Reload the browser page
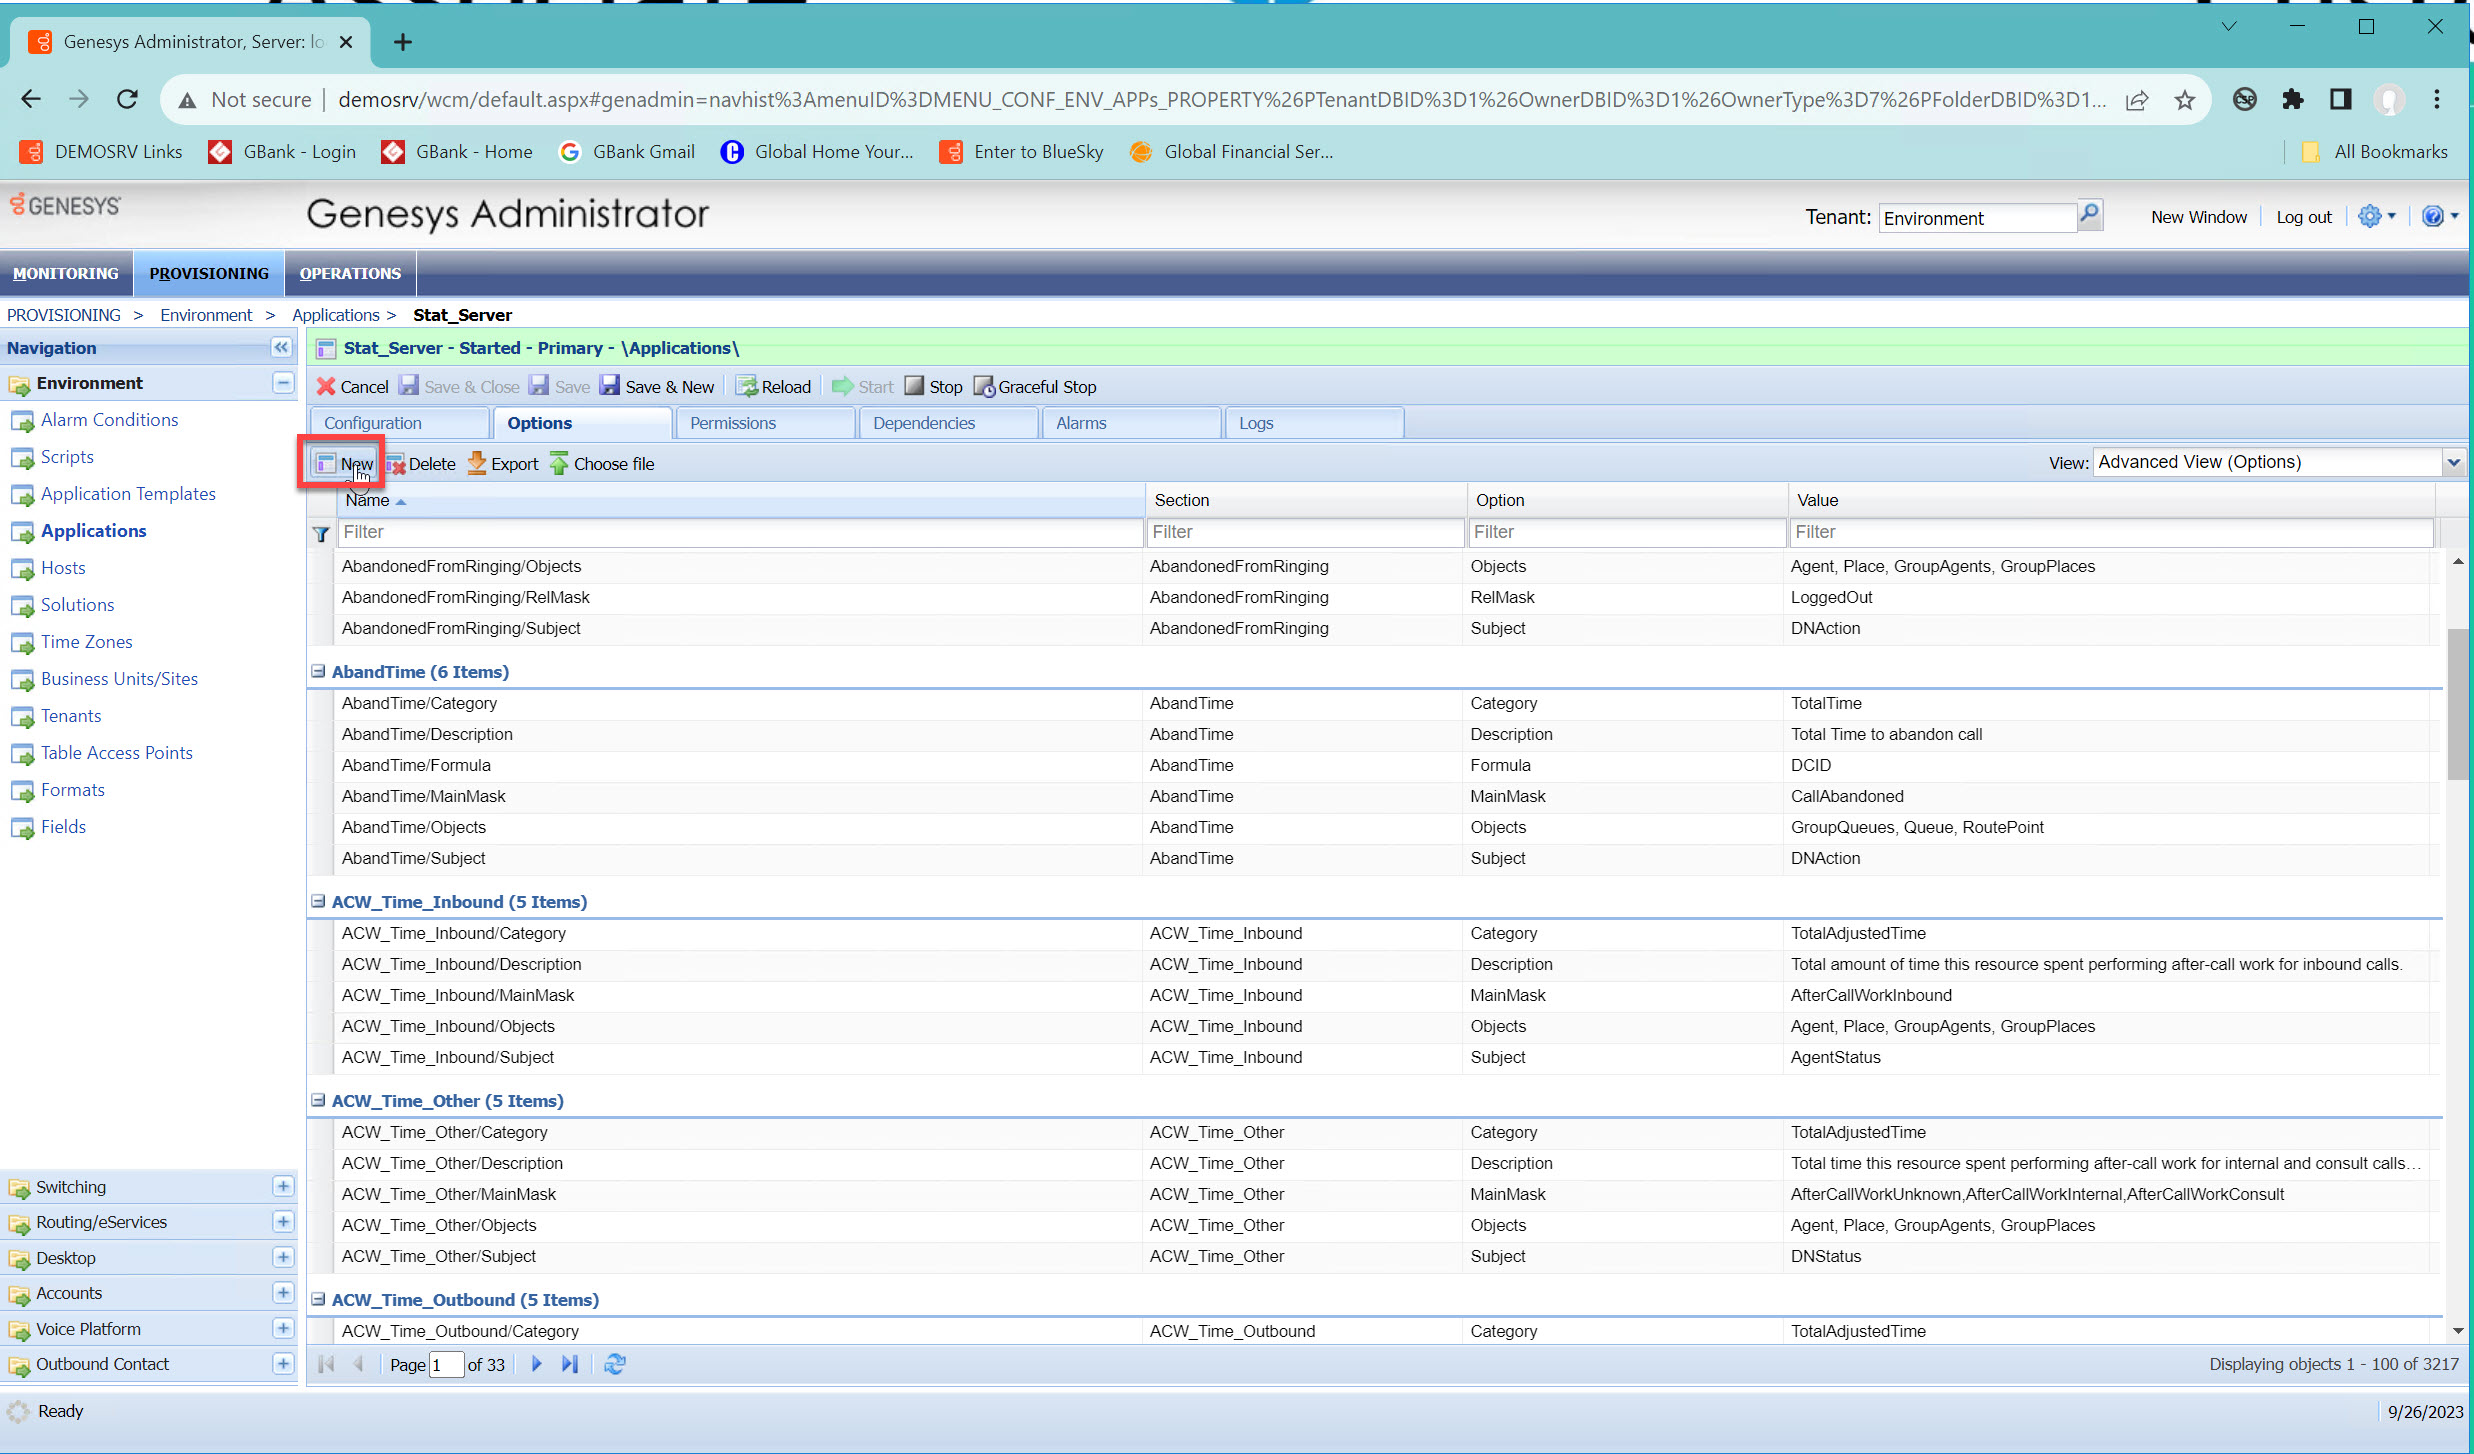This screenshot has height=1454, width=2474. point(127,99)
